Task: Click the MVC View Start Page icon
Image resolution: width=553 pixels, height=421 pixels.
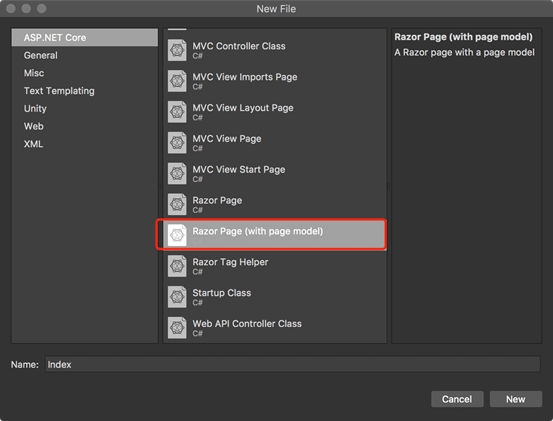Action: [177, 173]
